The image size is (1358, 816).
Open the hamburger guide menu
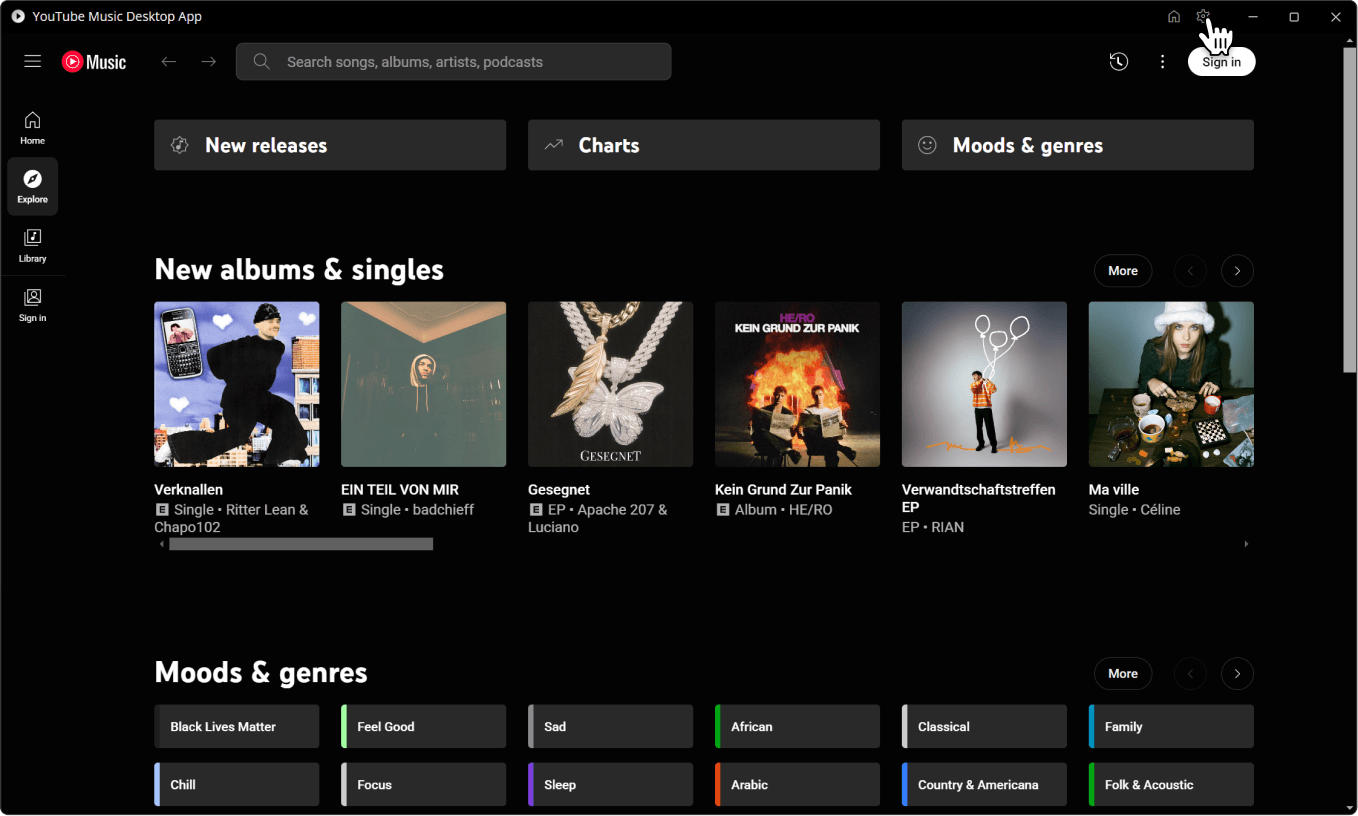[33, 62]
